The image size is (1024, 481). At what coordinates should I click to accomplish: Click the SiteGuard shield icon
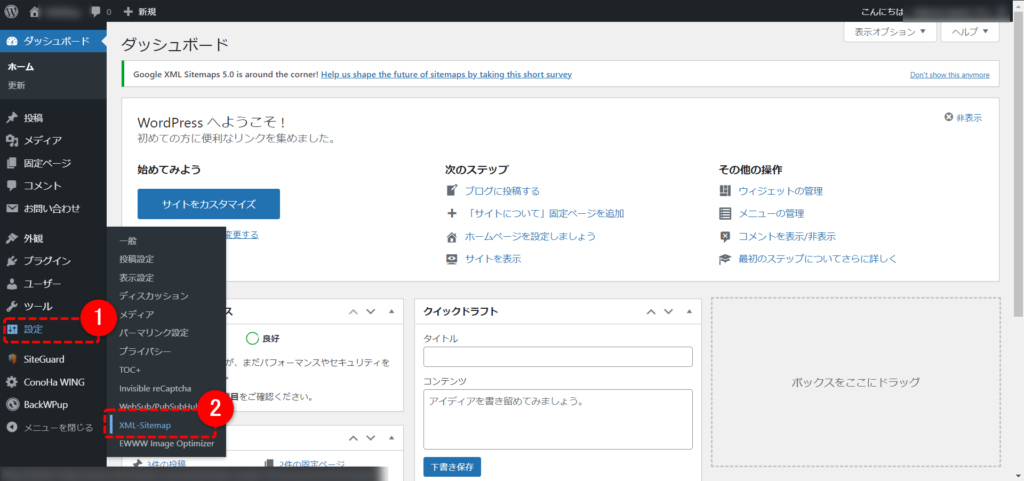[x=11, y=359]
